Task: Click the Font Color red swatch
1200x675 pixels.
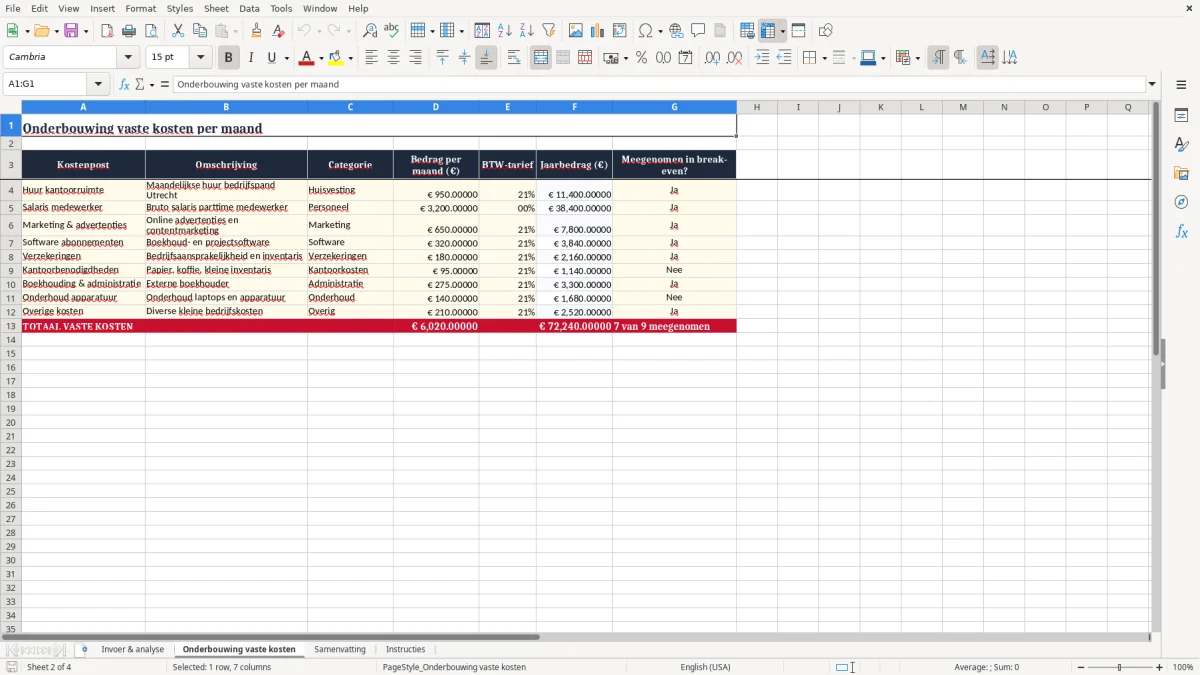Action: coord(307,58)
